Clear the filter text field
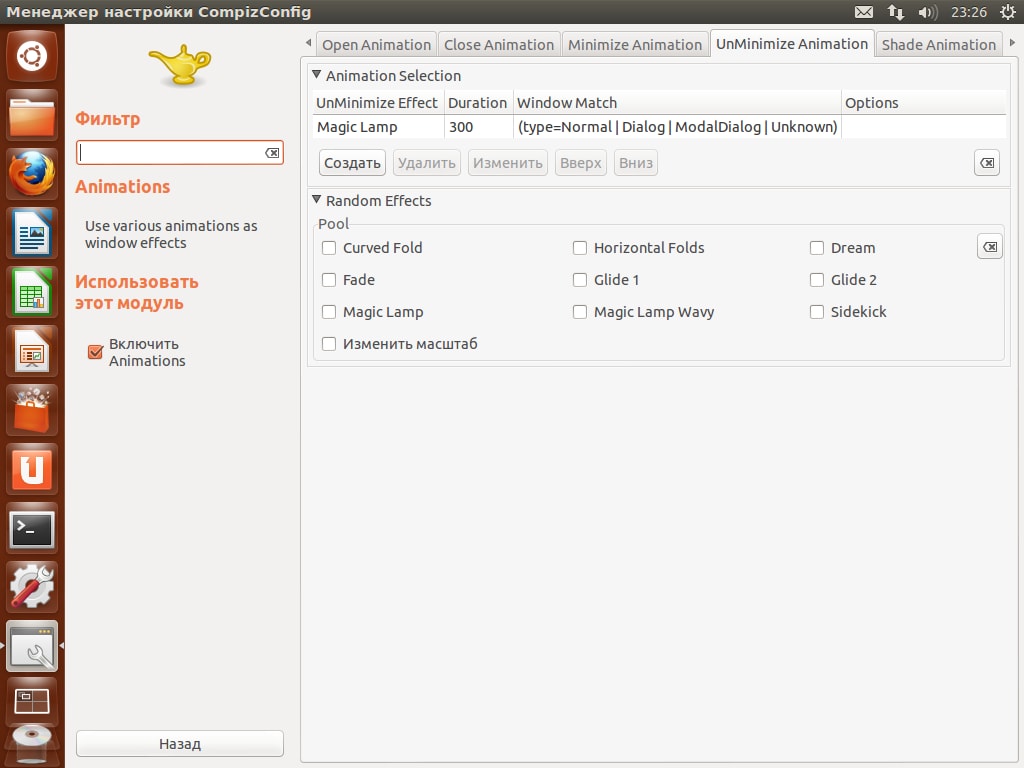Viewport: 1024px width, 768px height. click(x=272, y=153)
